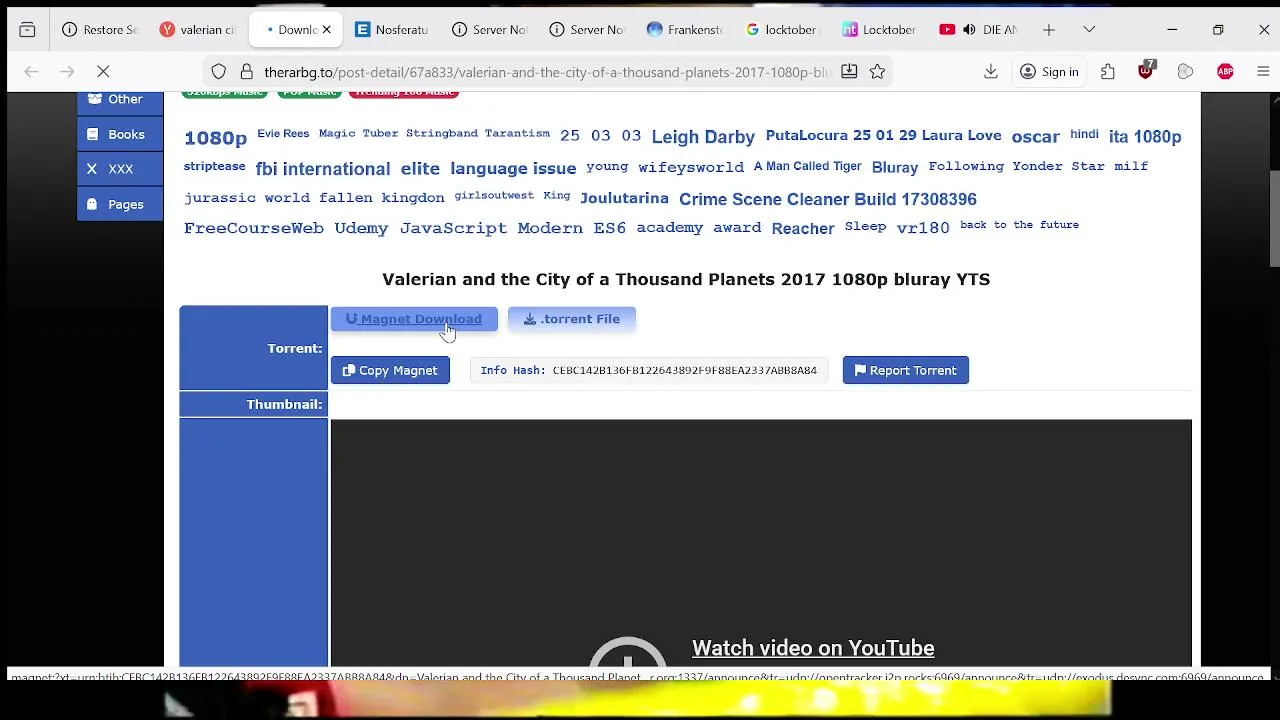Viewport: 1280px width, 720px height.
Task: Open Firefox View from the tab strip
Action: coord(27,30)
